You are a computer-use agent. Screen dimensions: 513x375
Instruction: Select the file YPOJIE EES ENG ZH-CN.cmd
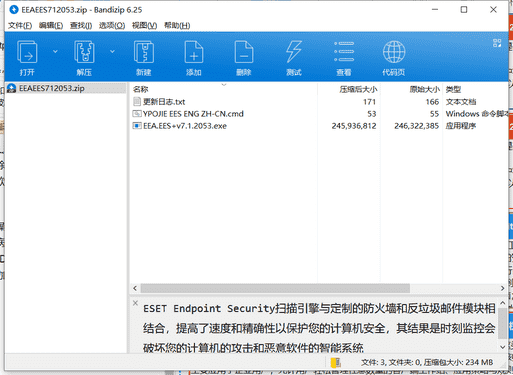193,114
